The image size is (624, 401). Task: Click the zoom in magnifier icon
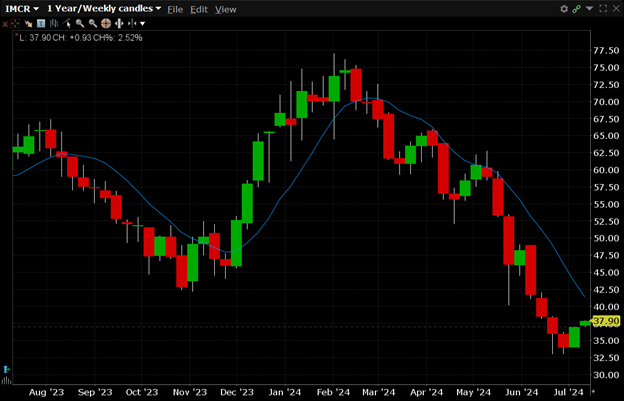click(80, 24)
